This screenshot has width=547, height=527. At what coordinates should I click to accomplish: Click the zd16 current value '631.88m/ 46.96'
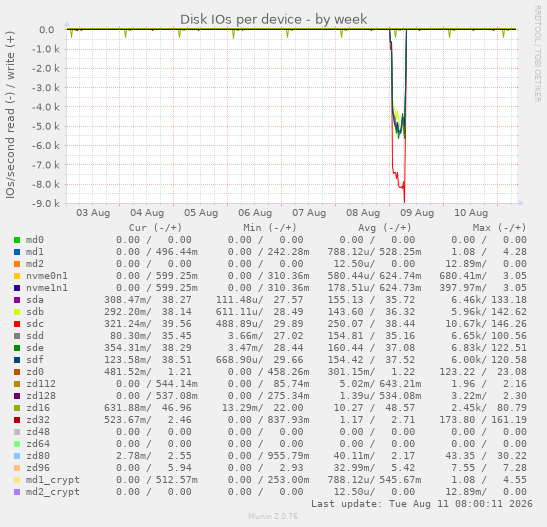coord(148,408)
